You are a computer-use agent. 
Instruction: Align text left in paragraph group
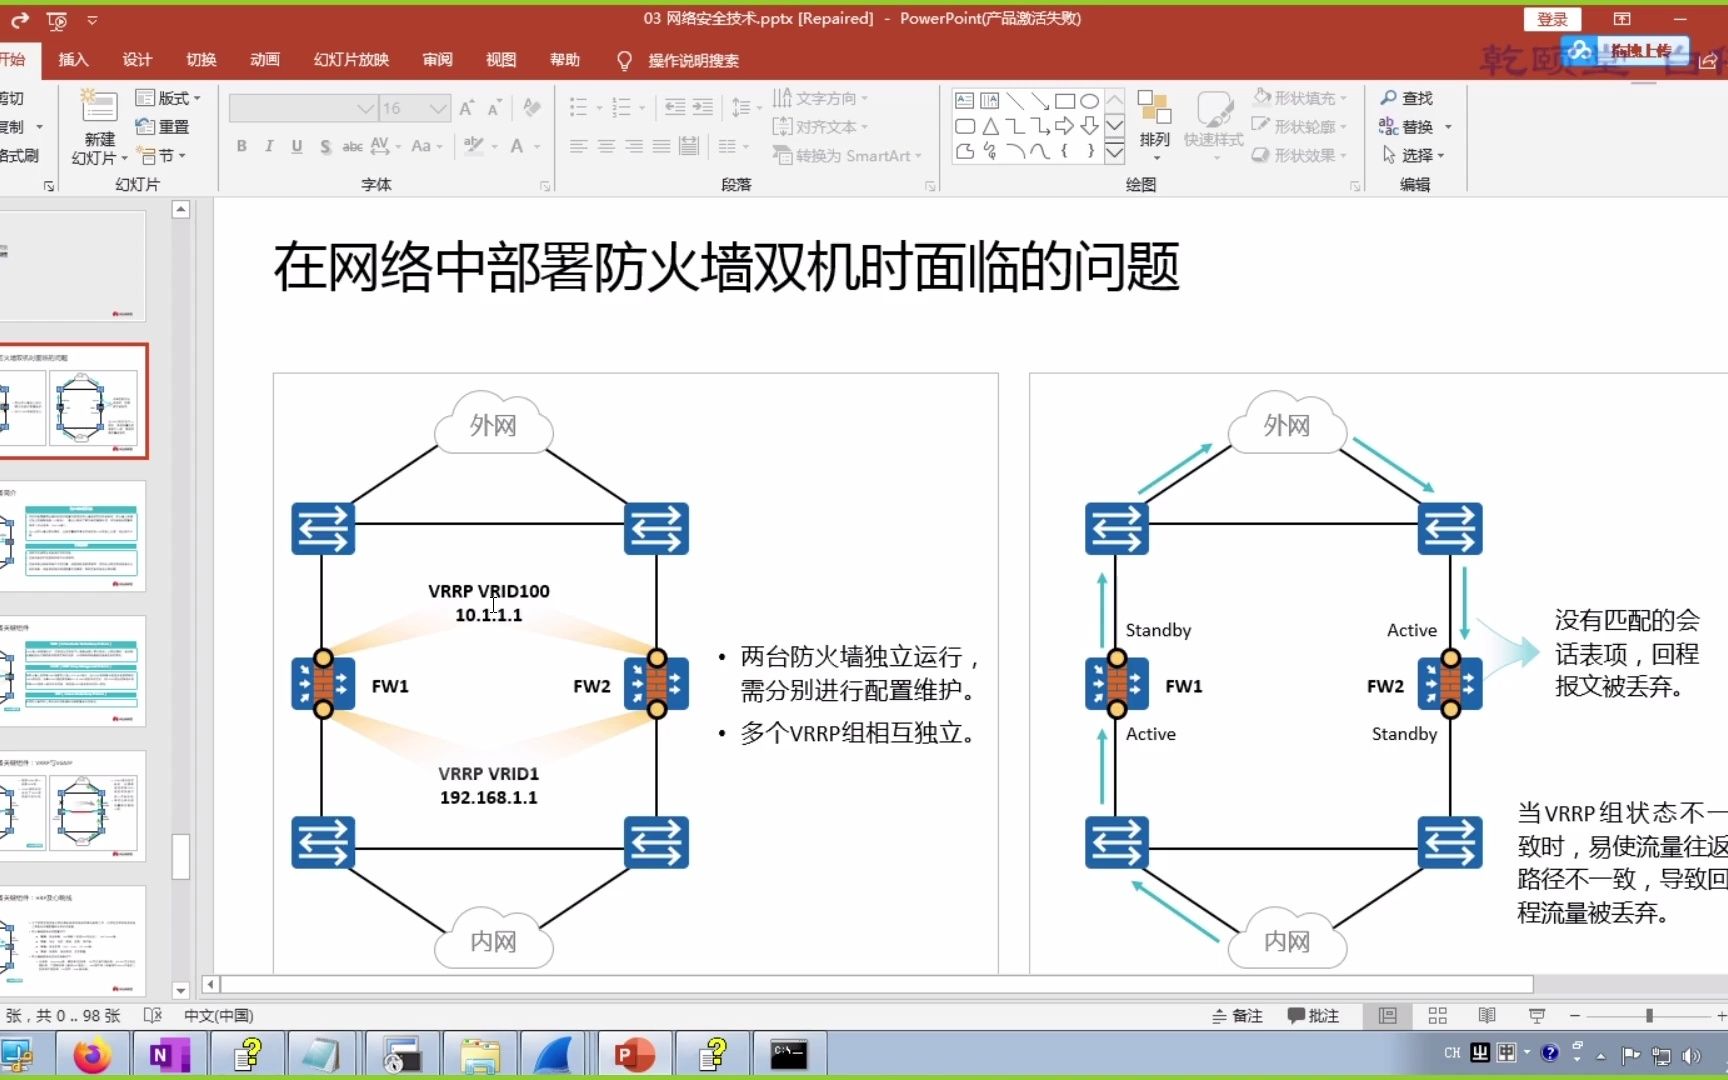(578, 147)
